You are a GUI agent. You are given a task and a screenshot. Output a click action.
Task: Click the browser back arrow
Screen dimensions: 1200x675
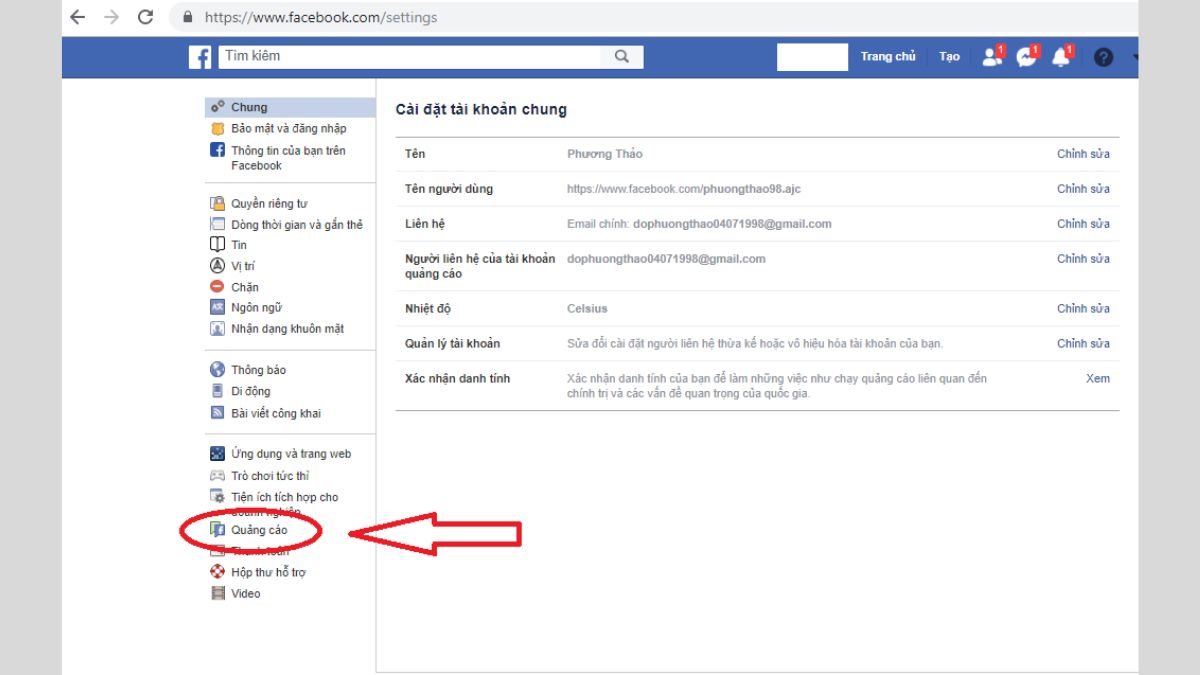78,17
